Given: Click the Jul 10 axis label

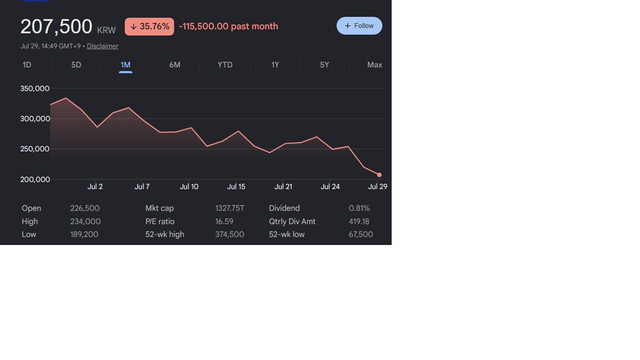Looking at the screenshot, I should 189,187.
